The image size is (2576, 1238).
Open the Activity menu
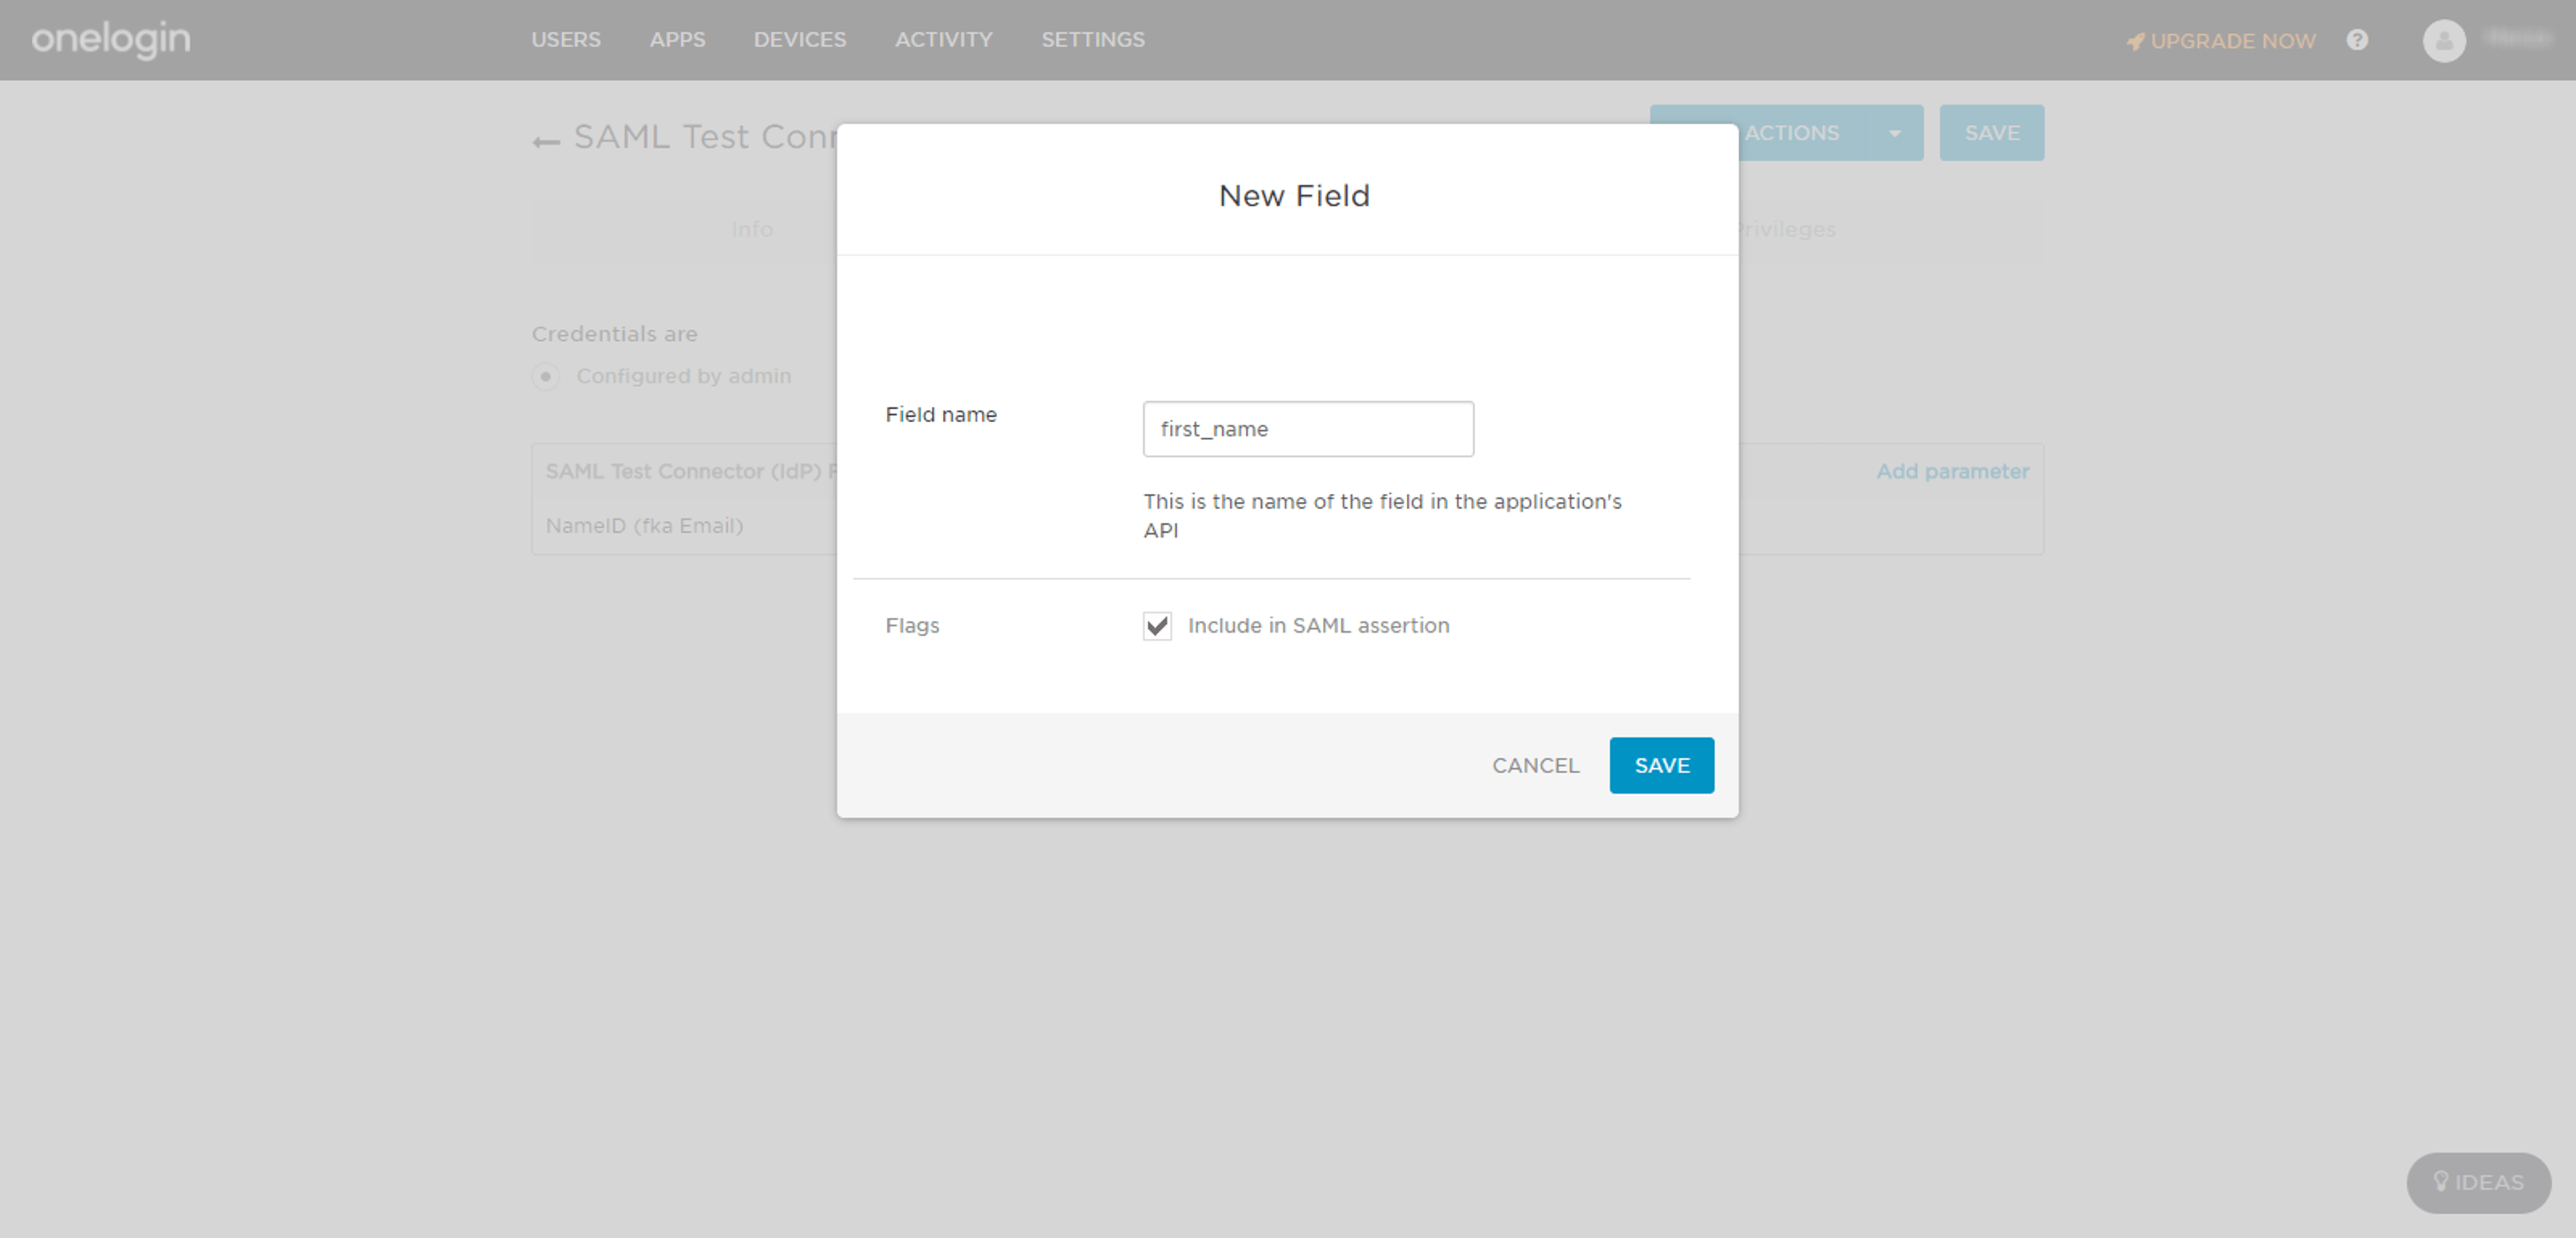tap(943, 40)
